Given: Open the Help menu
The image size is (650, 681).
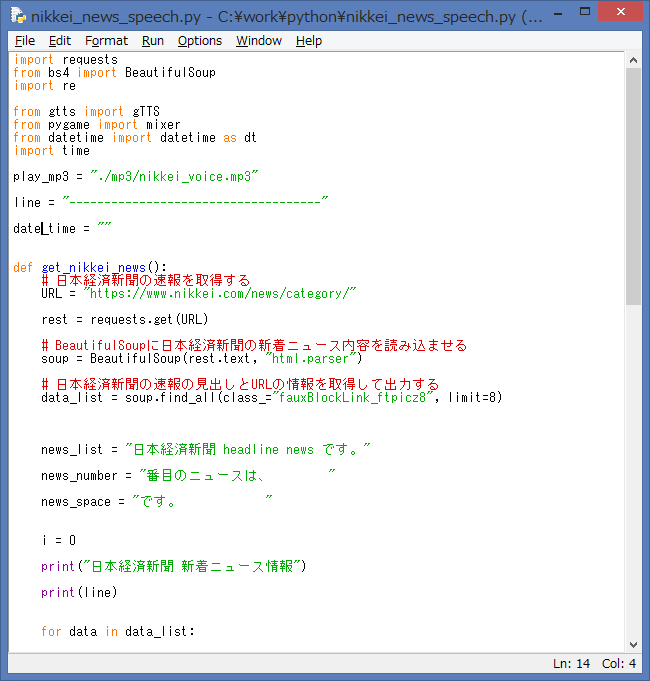Looking at the screenshot, I should 309,40.
